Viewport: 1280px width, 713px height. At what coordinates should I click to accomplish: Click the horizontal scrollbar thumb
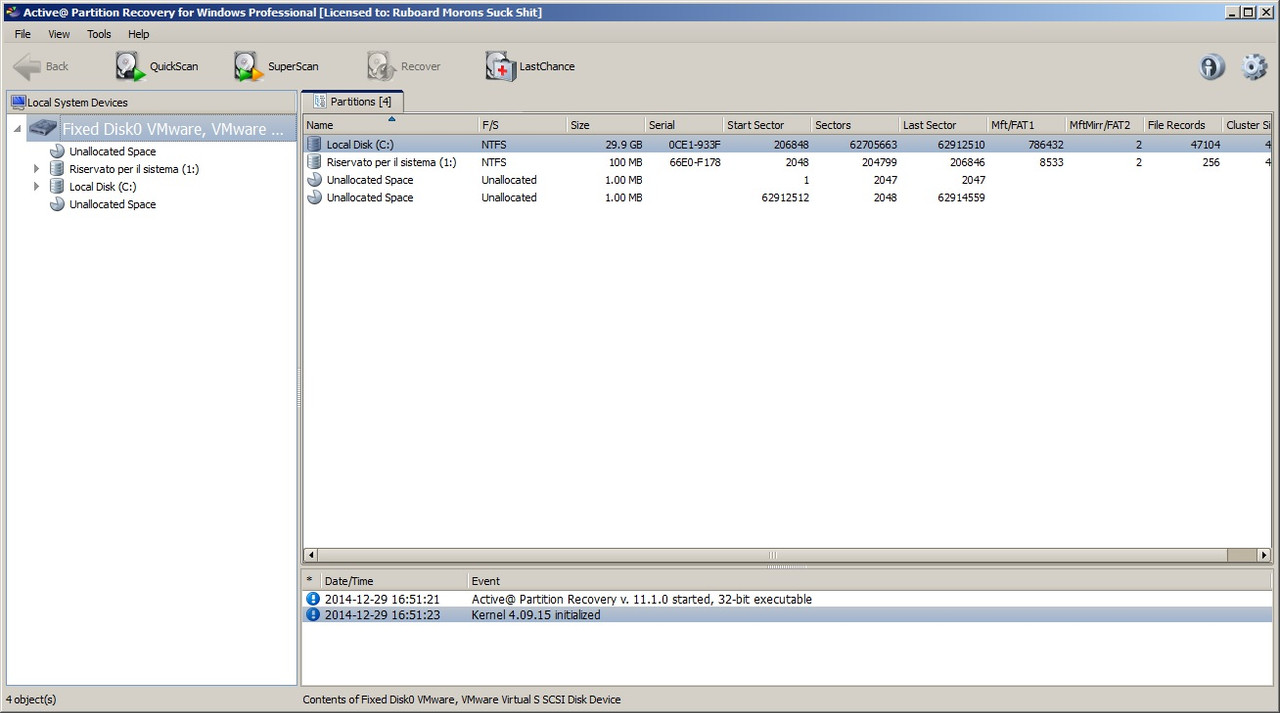click(x=773, y=555)
